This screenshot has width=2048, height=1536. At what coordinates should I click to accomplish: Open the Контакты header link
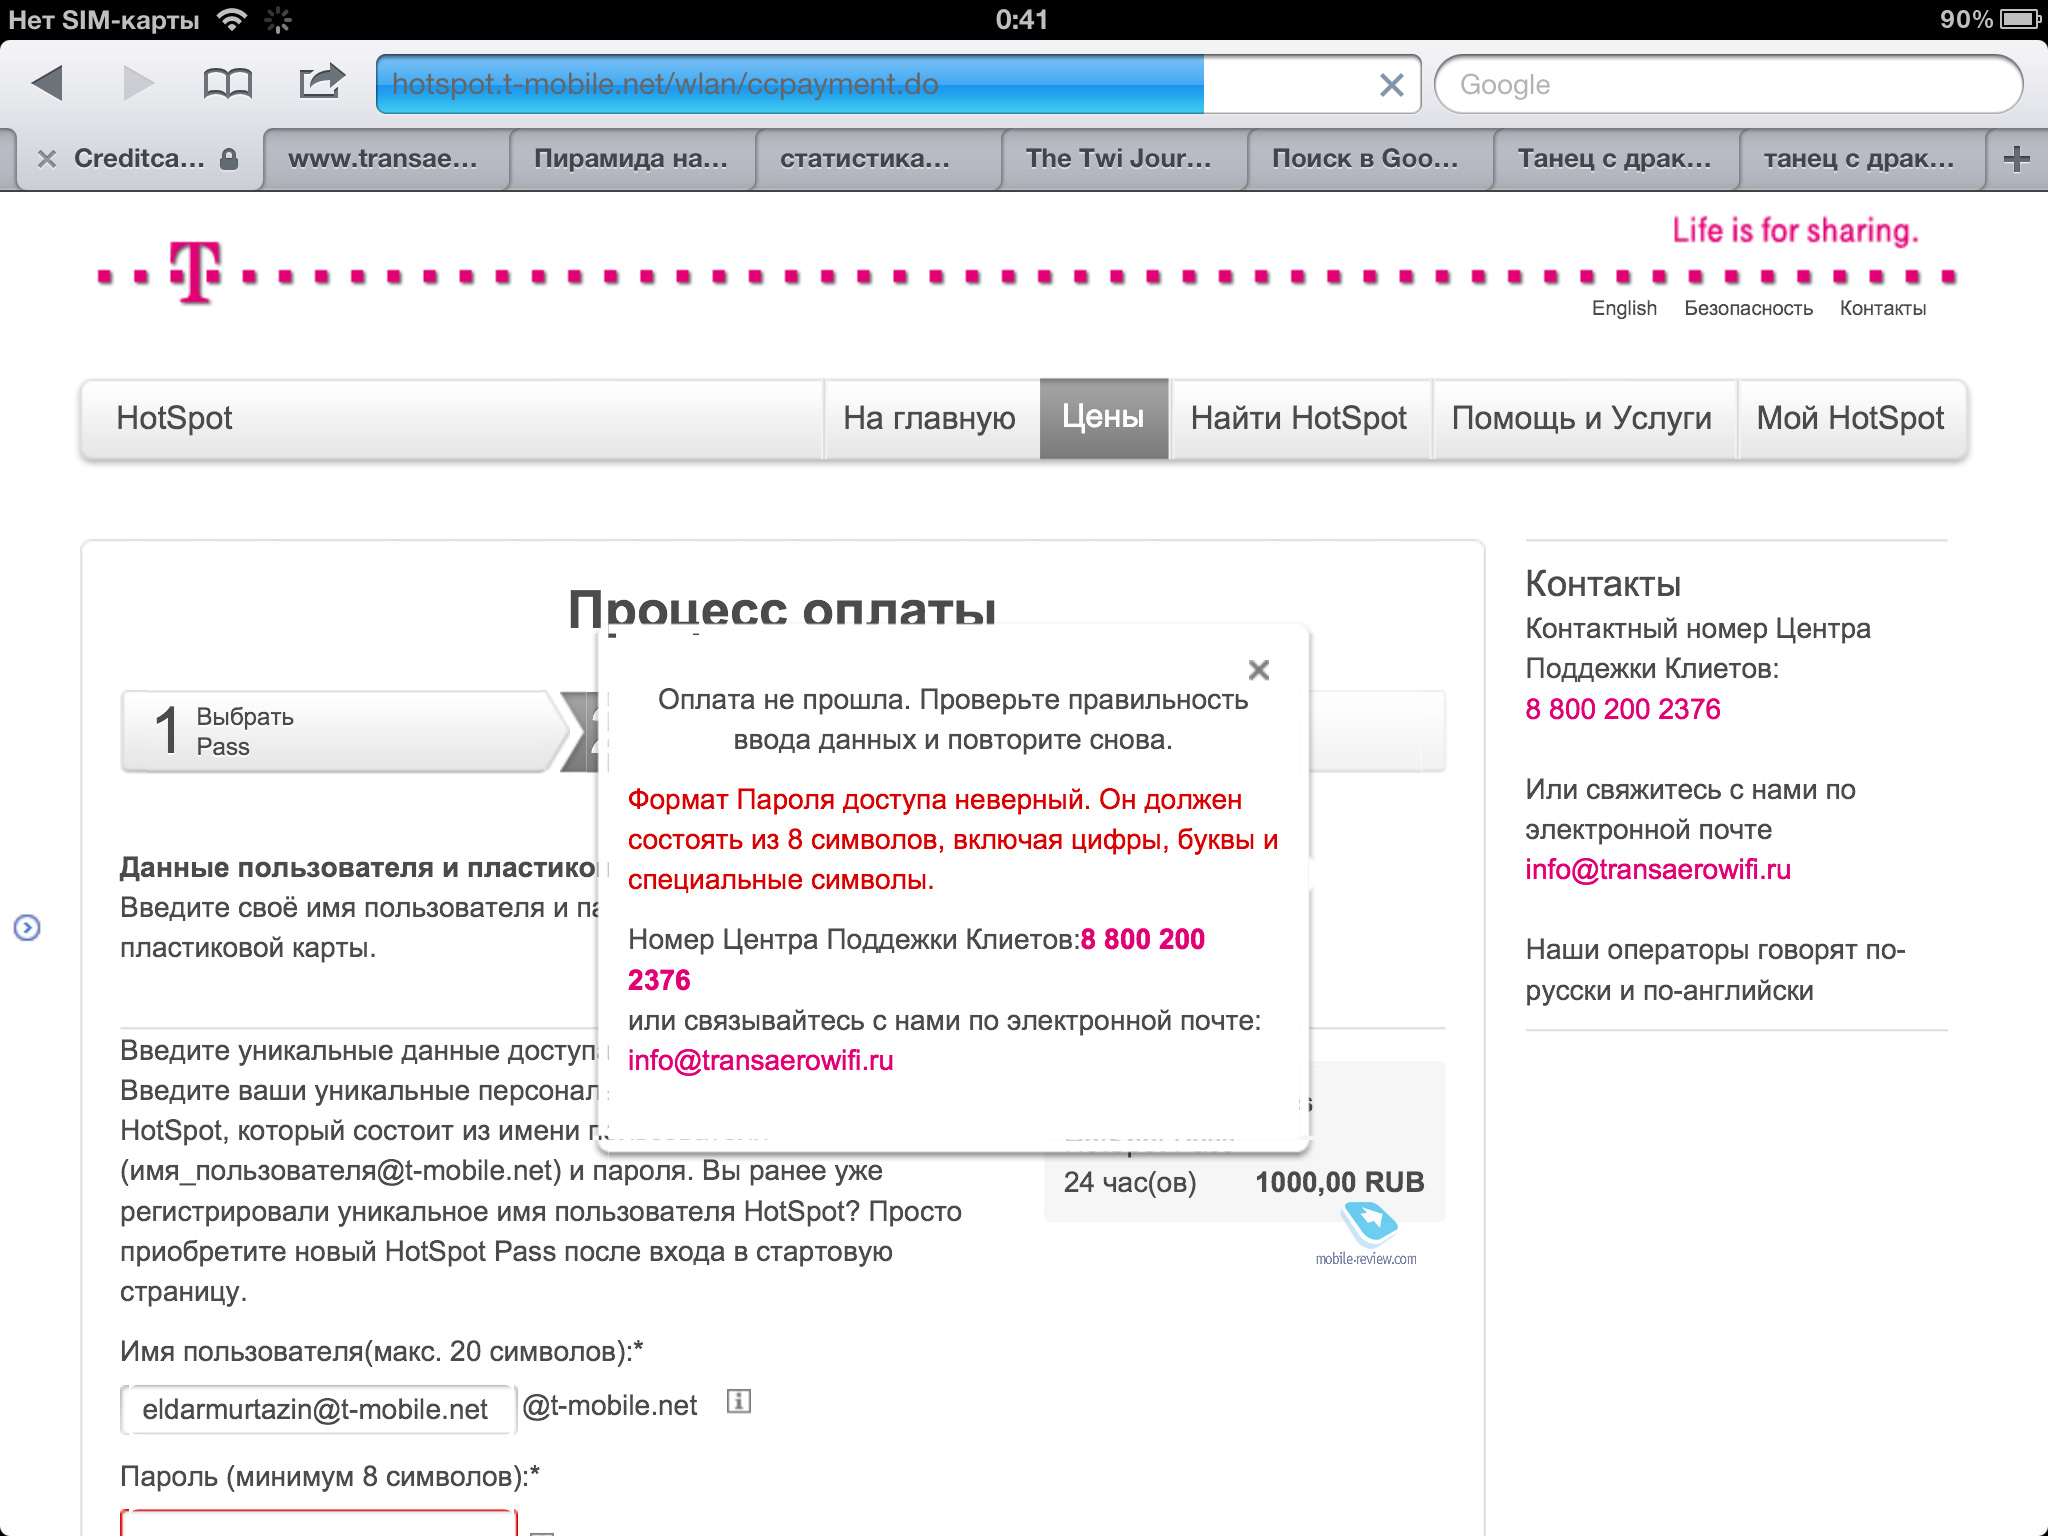(x=1883, y=308)
